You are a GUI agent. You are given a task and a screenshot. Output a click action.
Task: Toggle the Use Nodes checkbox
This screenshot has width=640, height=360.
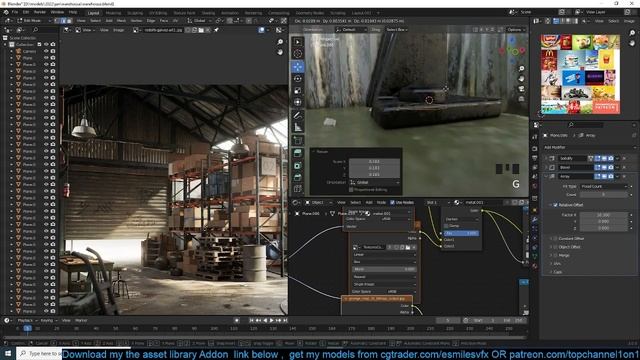(392, 202)
